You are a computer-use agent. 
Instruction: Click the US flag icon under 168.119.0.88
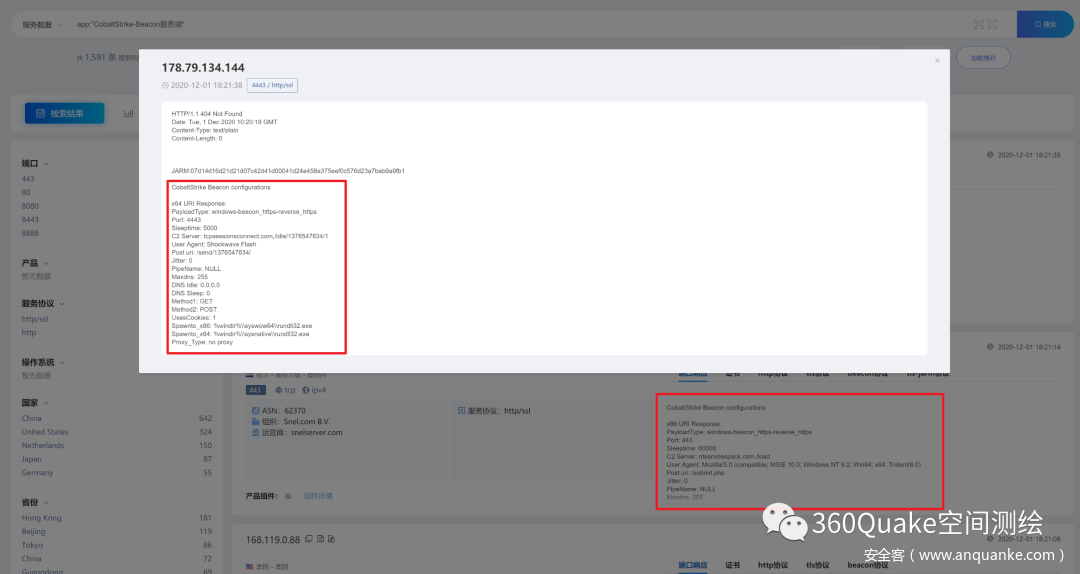pyautogui.click(x=249, y=566)
